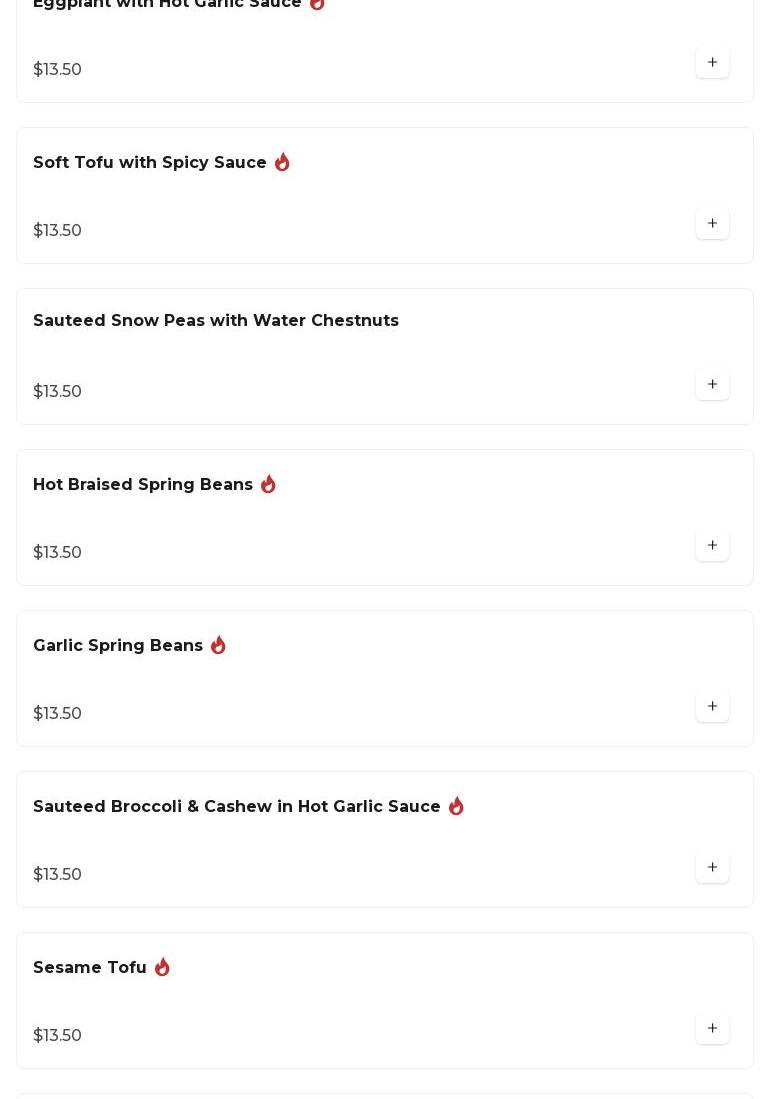Click the flame icon next to Sesame Tofu

162,967
